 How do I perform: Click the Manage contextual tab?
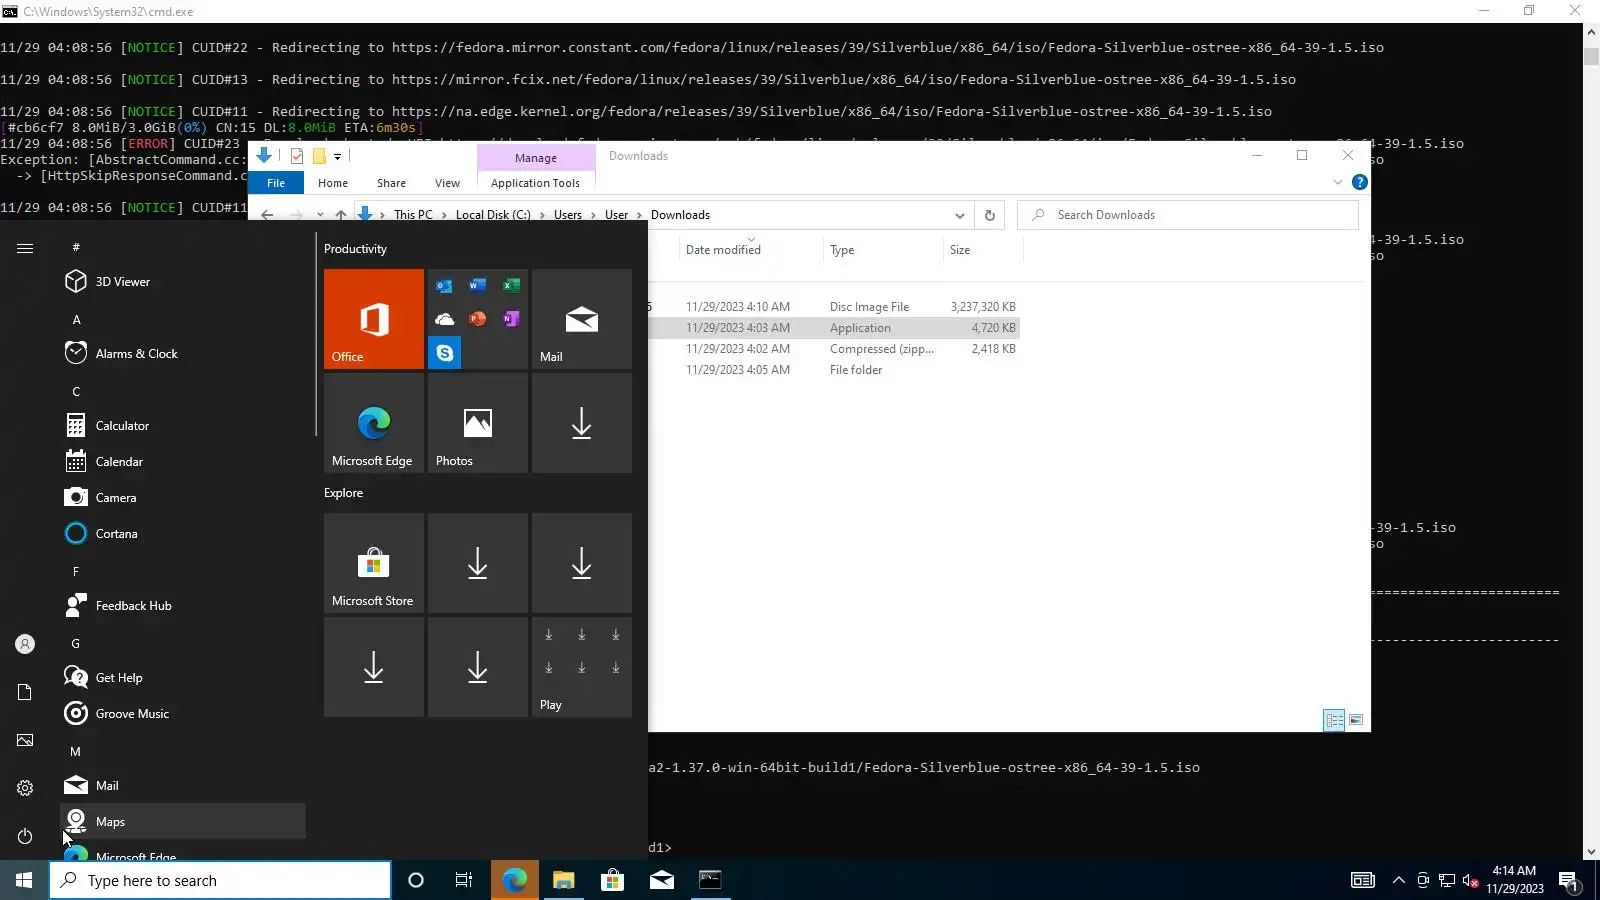[x=536, y=158]
